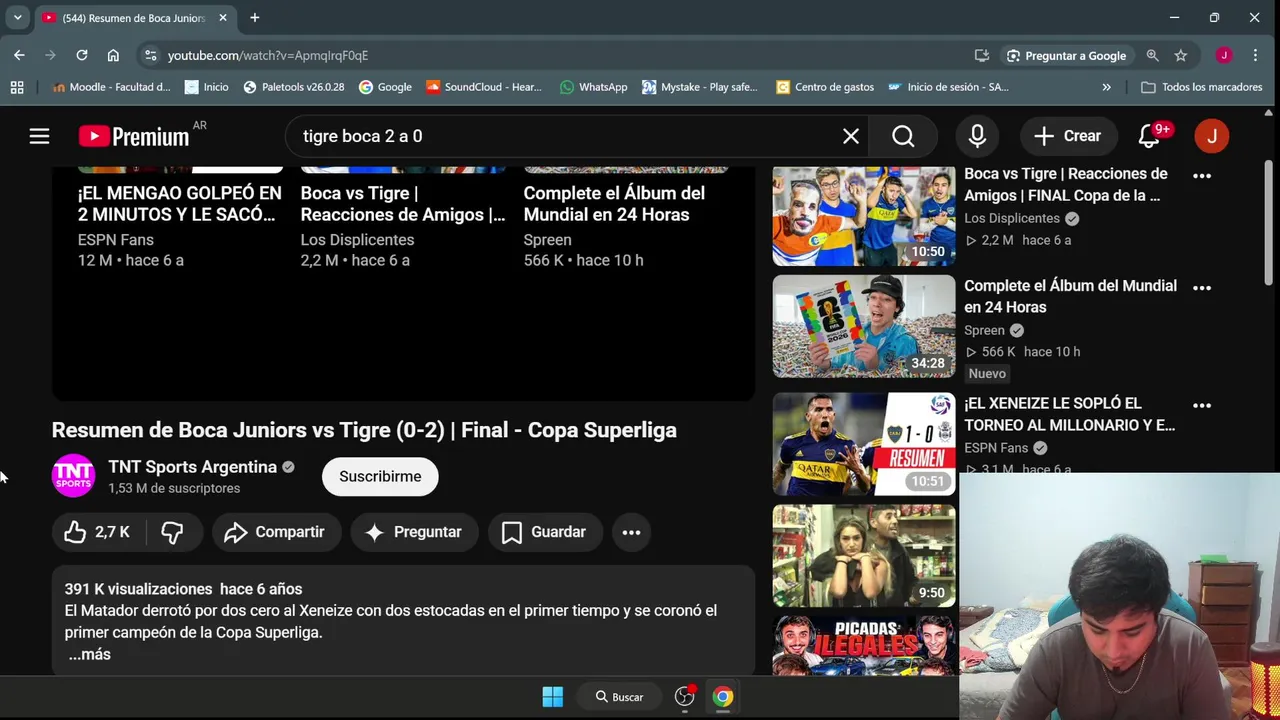Click Preguntar a Google button

(x=1066, y=56)
